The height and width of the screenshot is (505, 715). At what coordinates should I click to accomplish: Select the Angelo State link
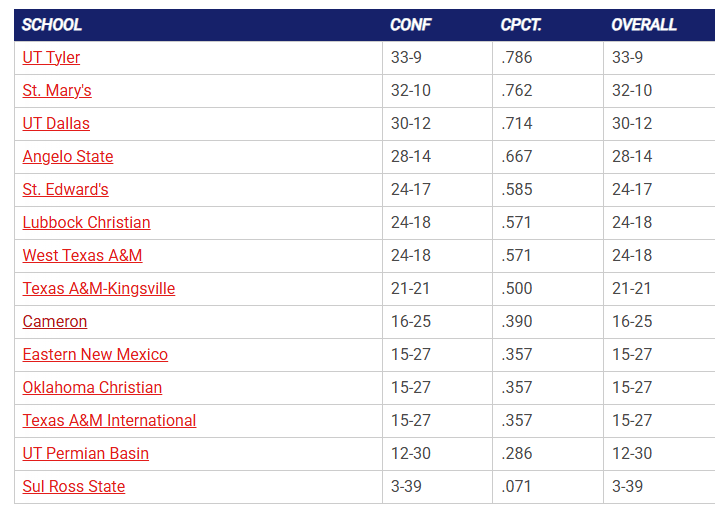(68, 157)
